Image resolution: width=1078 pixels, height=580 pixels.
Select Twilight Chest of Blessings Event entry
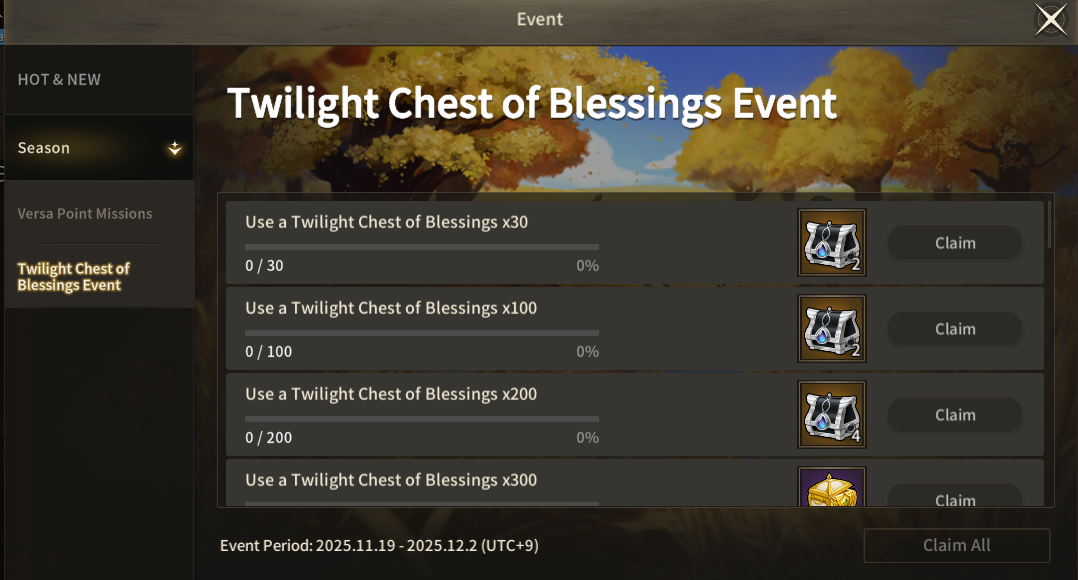74,277
